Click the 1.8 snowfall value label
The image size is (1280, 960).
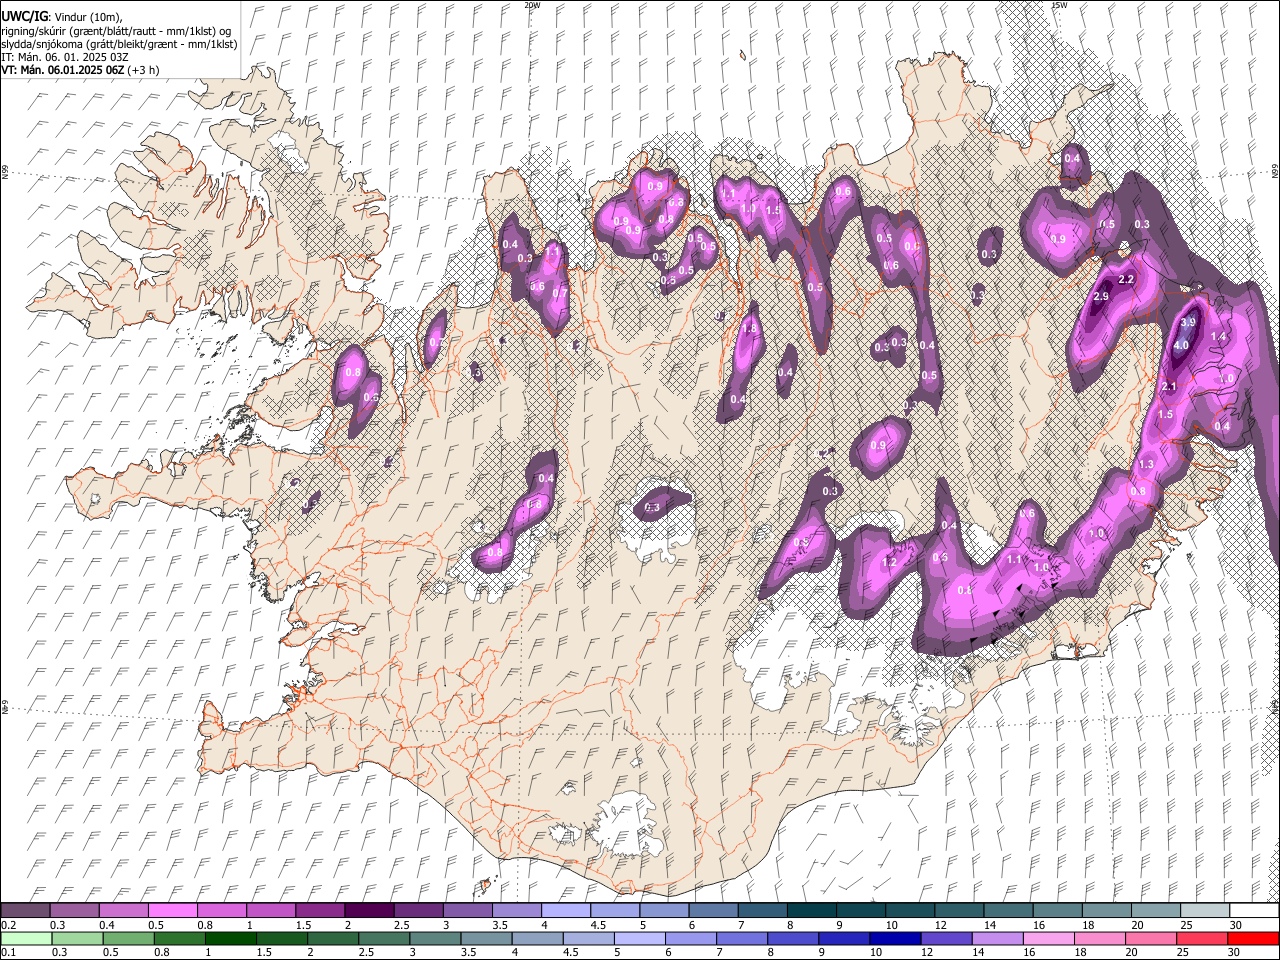tap(750, 328)
